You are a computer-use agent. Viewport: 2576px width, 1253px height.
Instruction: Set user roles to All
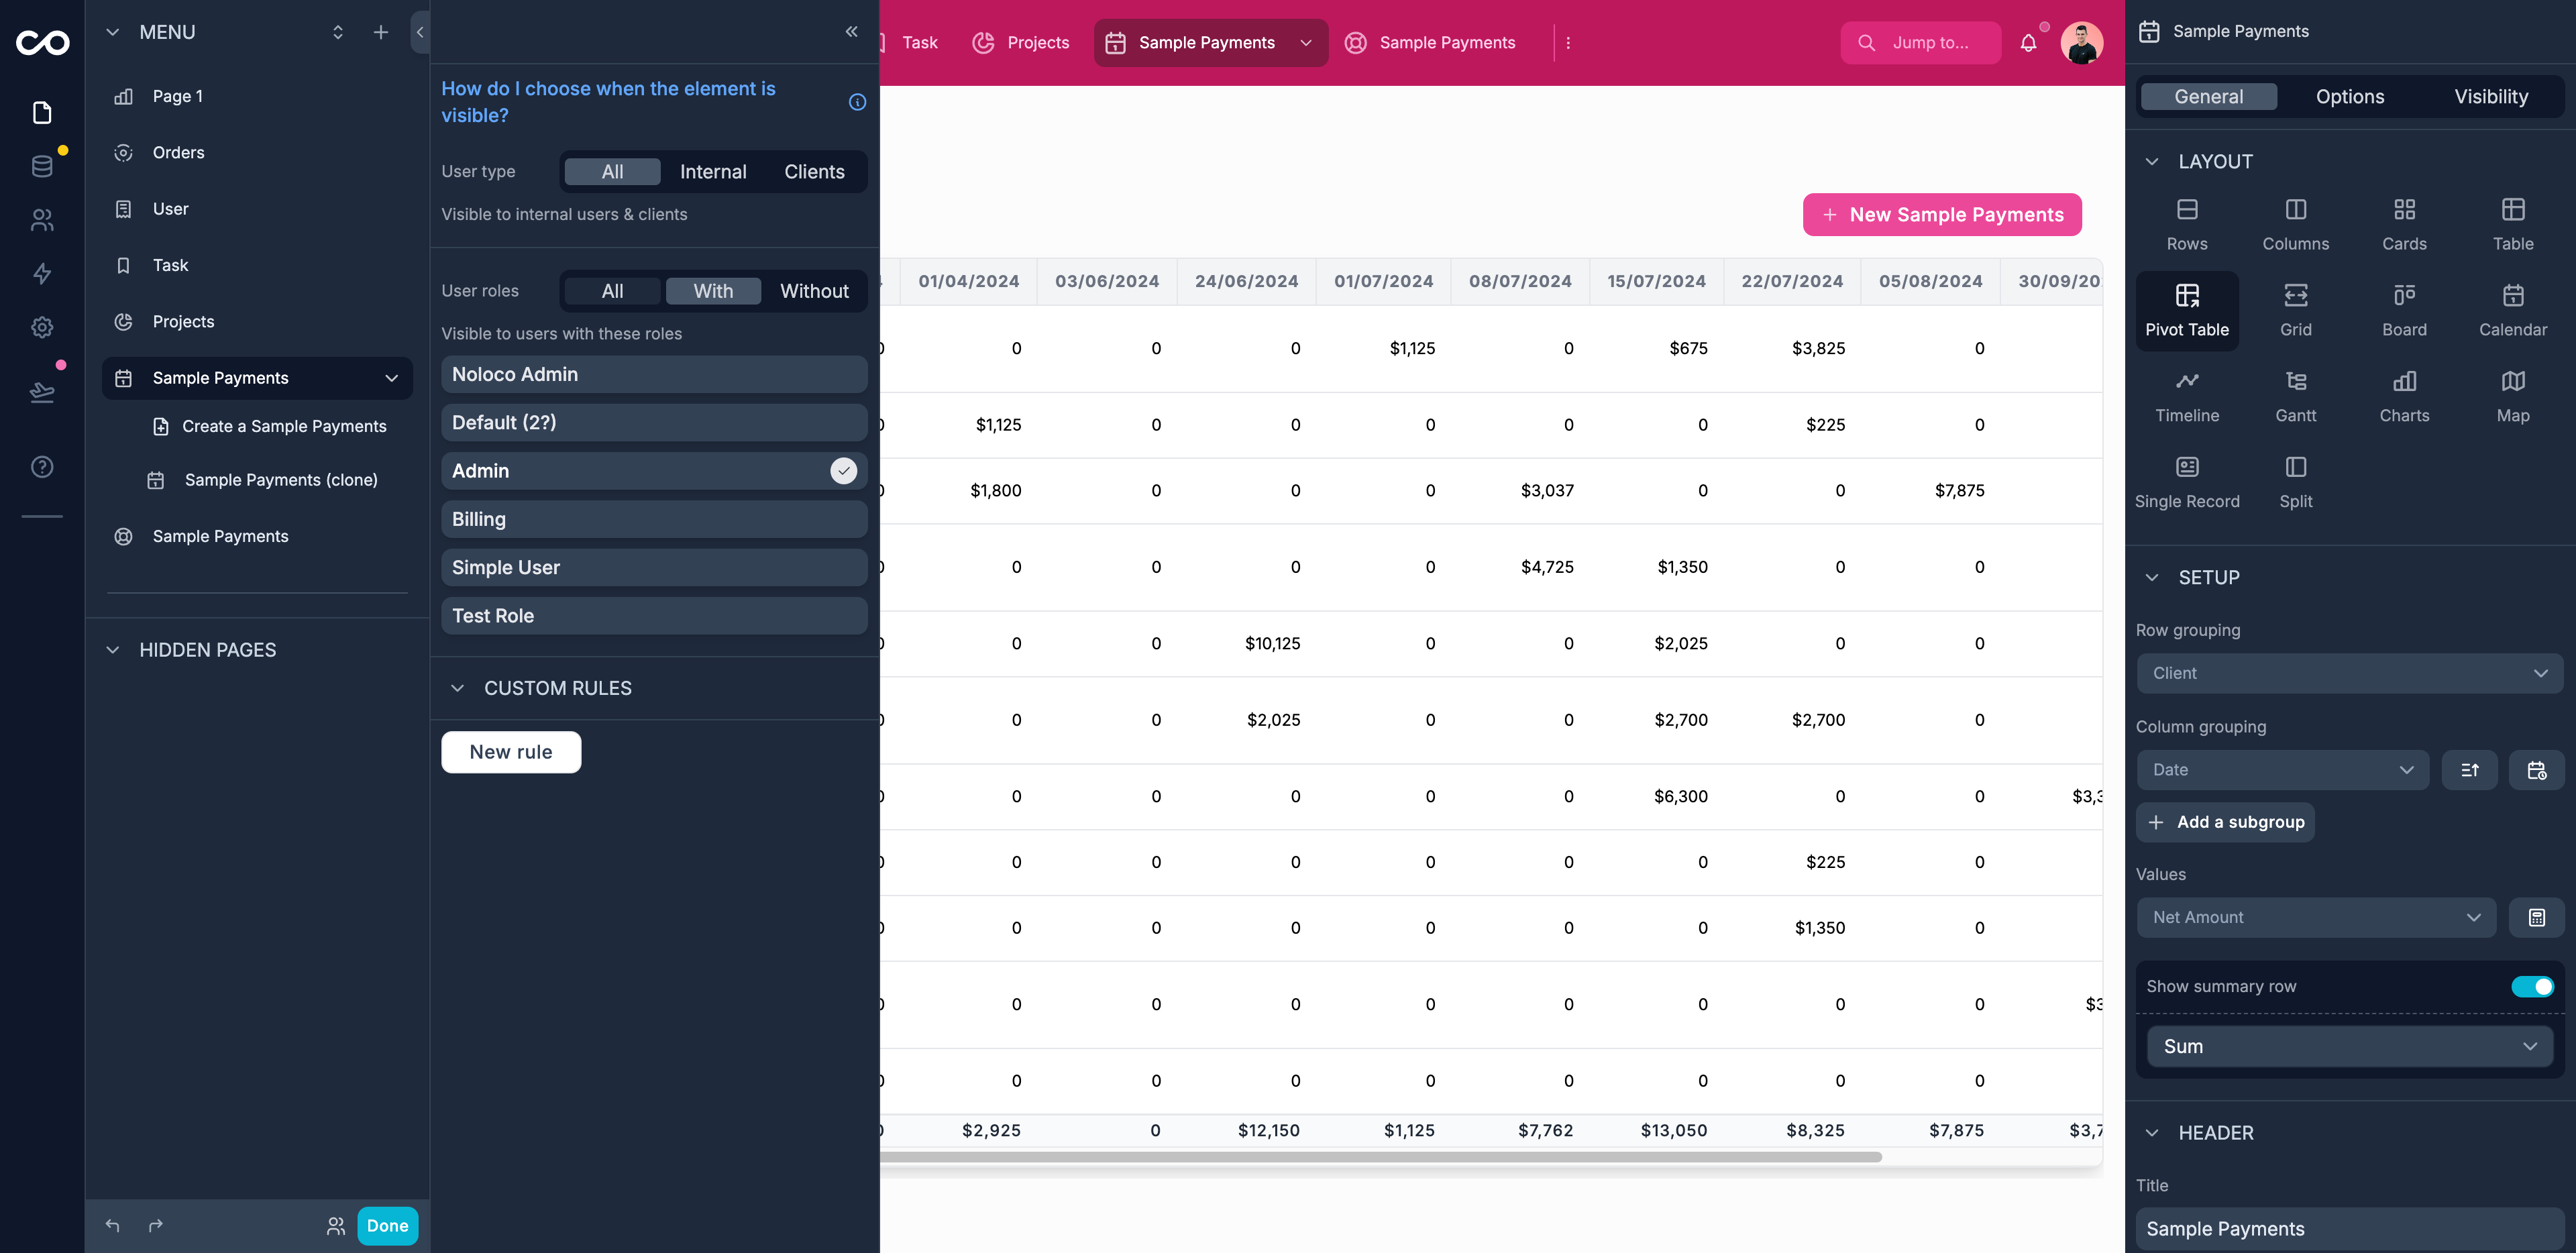[612, 291]
